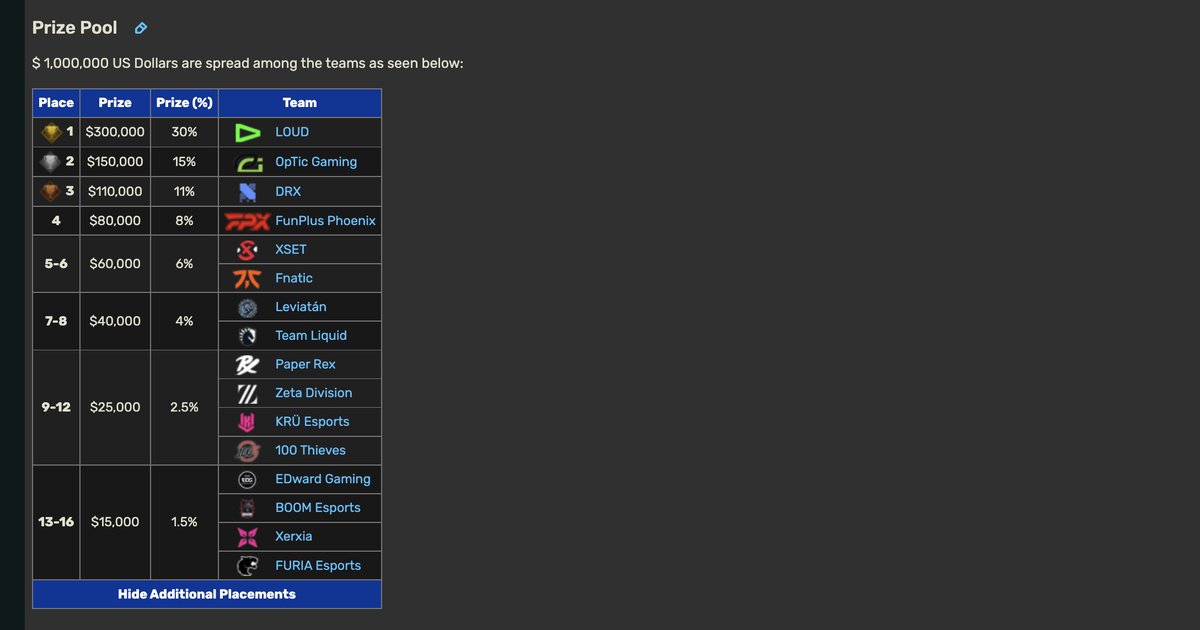The image size is (1200, 630).
Task: Click the FURIA Esports logo icon
Action: tap(247, 566)
